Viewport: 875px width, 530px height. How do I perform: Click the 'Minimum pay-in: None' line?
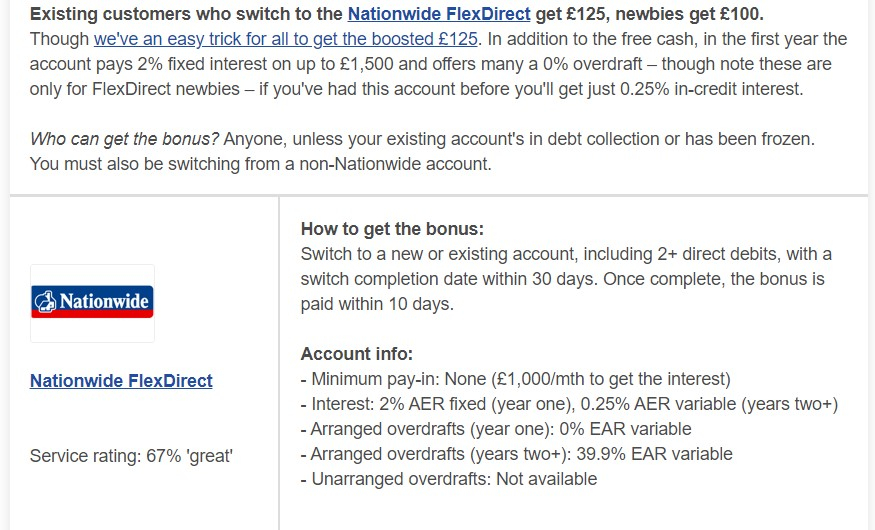(516, 379)
